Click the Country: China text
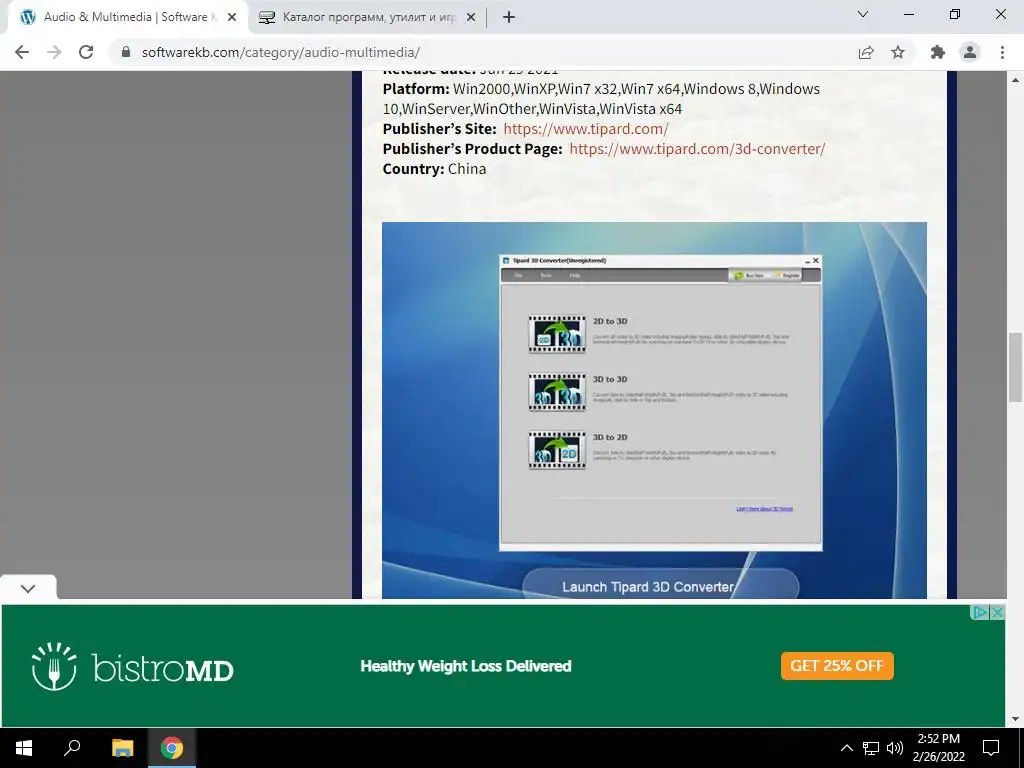1024x768 pixels. click(434, 169)
